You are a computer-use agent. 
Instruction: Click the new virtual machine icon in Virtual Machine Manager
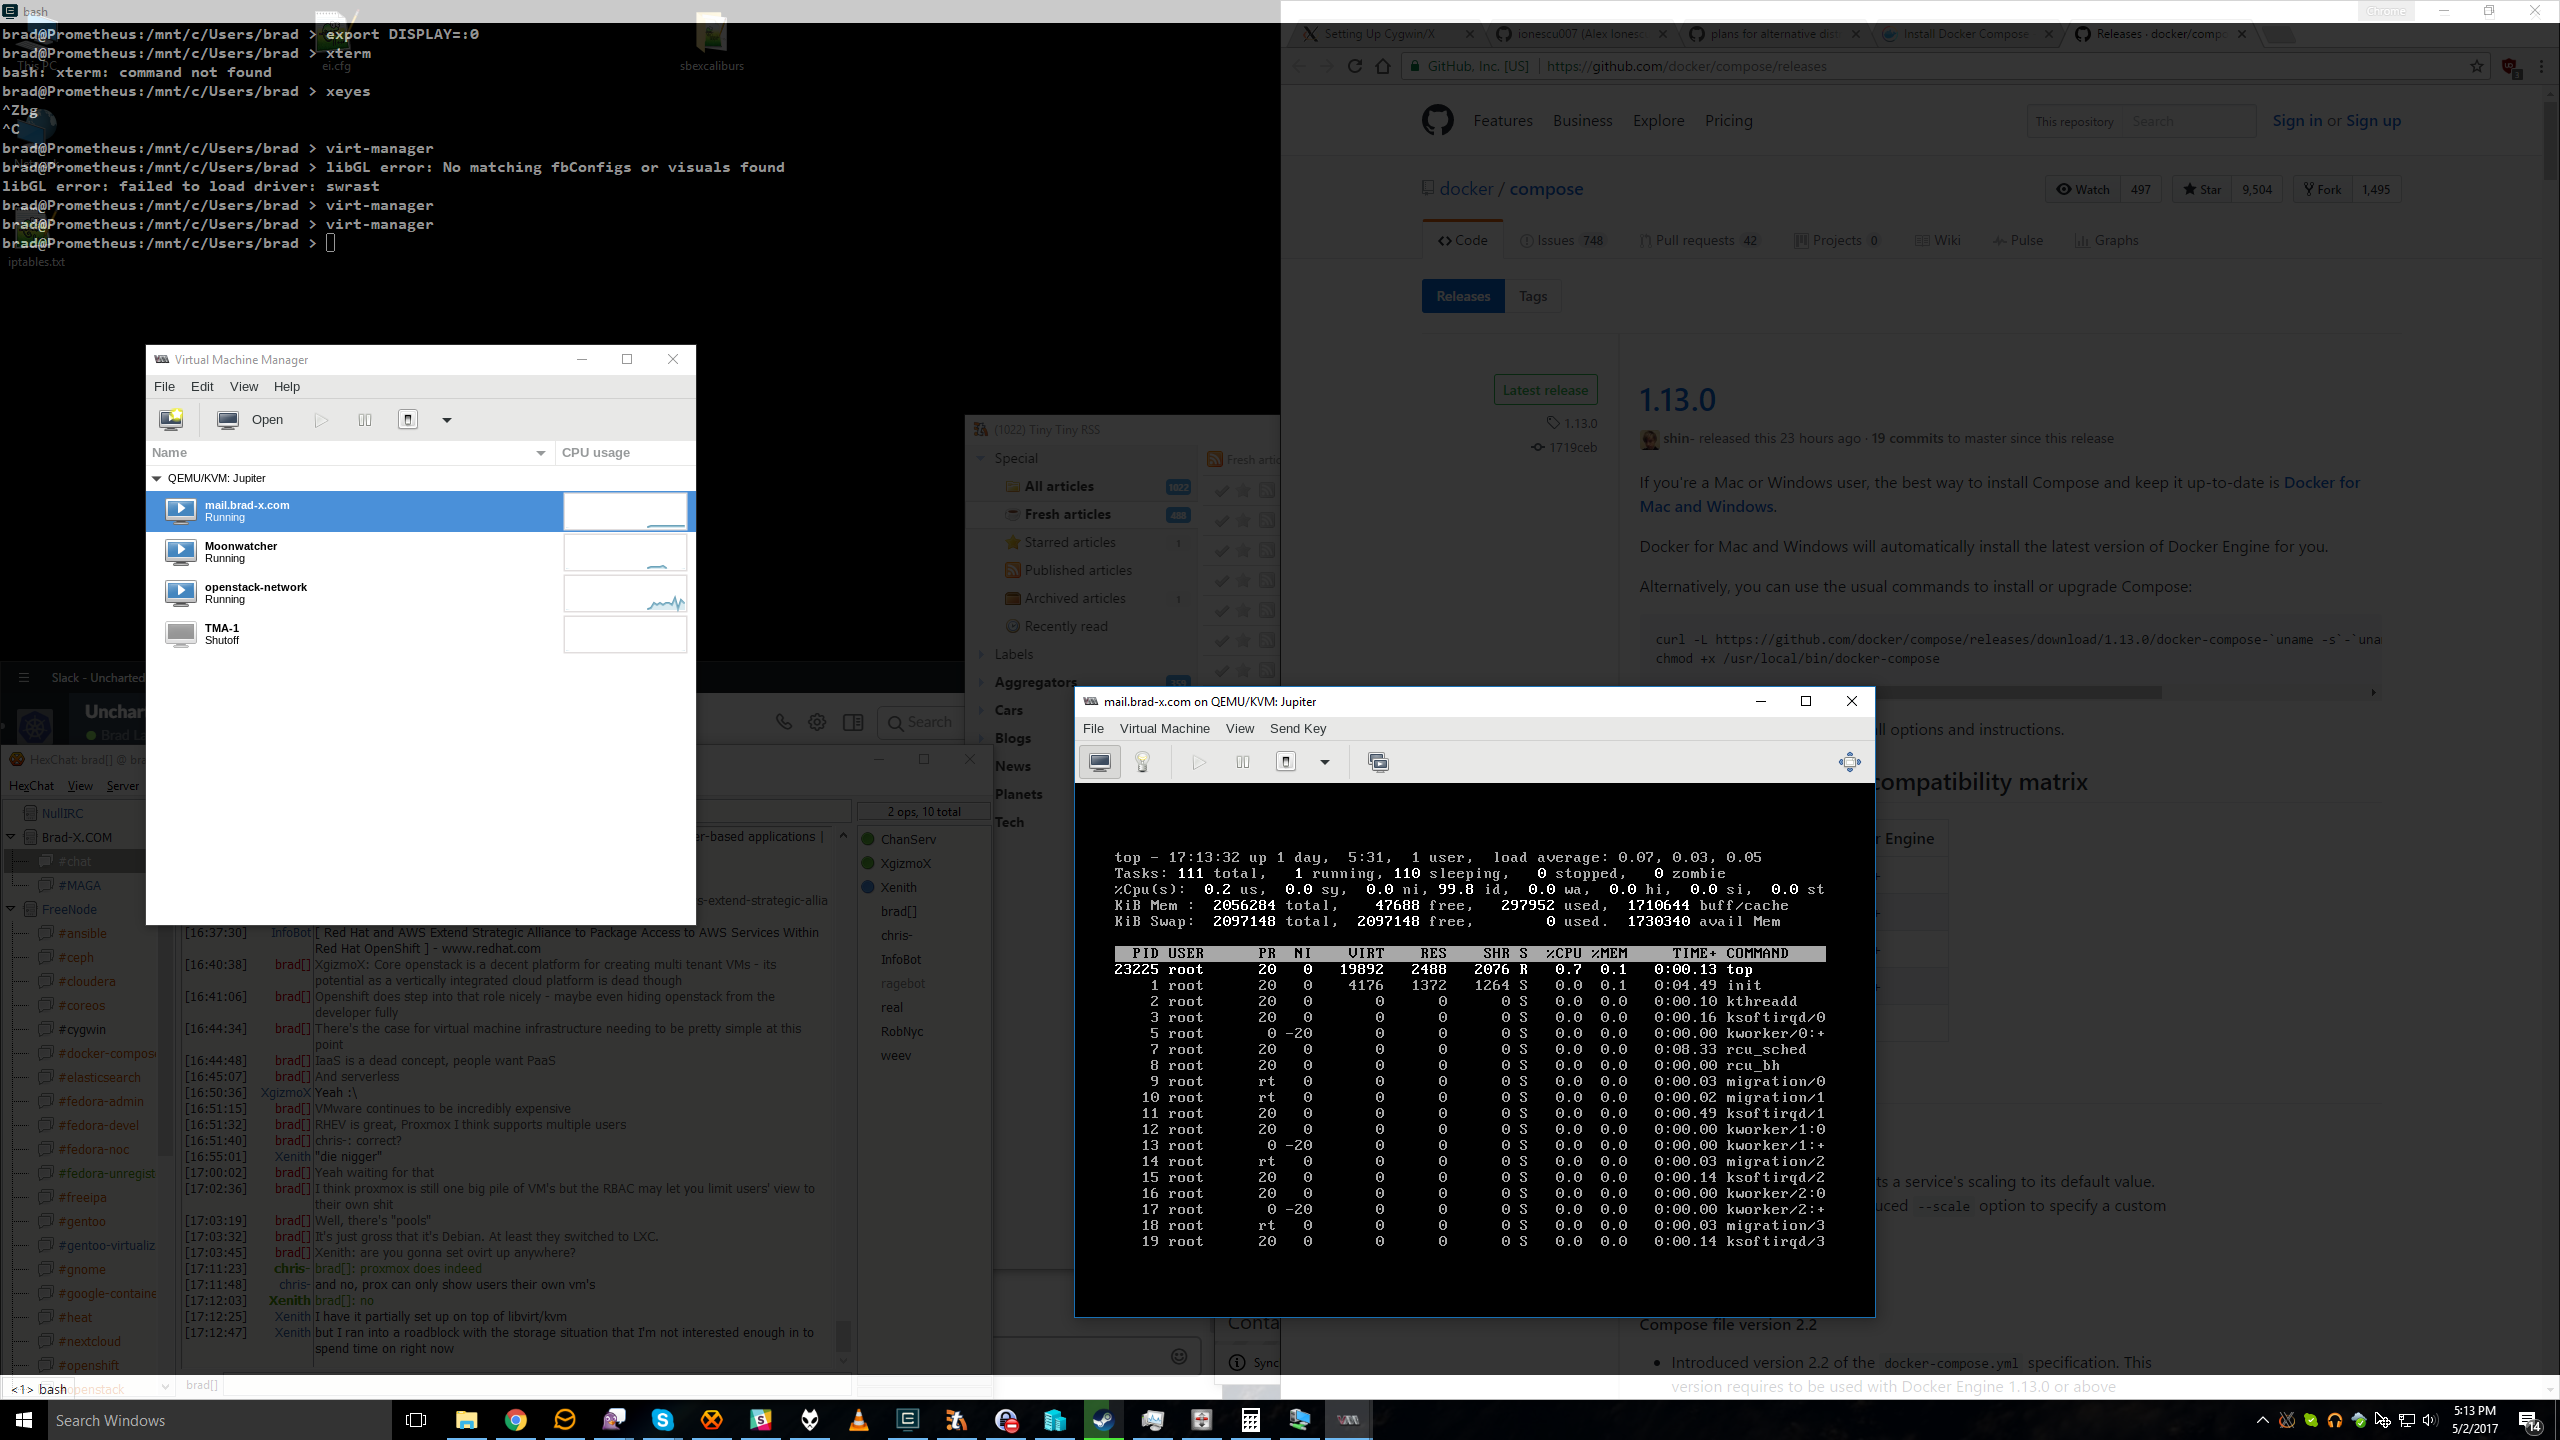(x=171, y=420)
